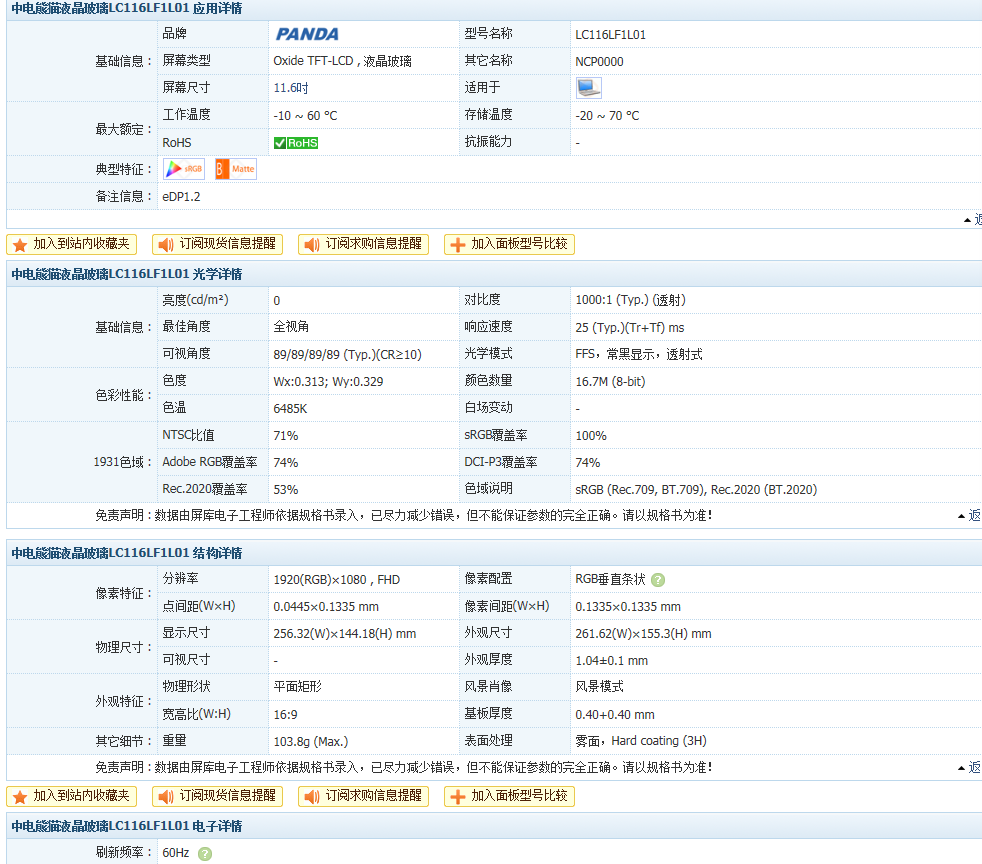Select the eDP1.2 remark text
The width and height of the screenshot is (982, 864).
click(181, 197)
